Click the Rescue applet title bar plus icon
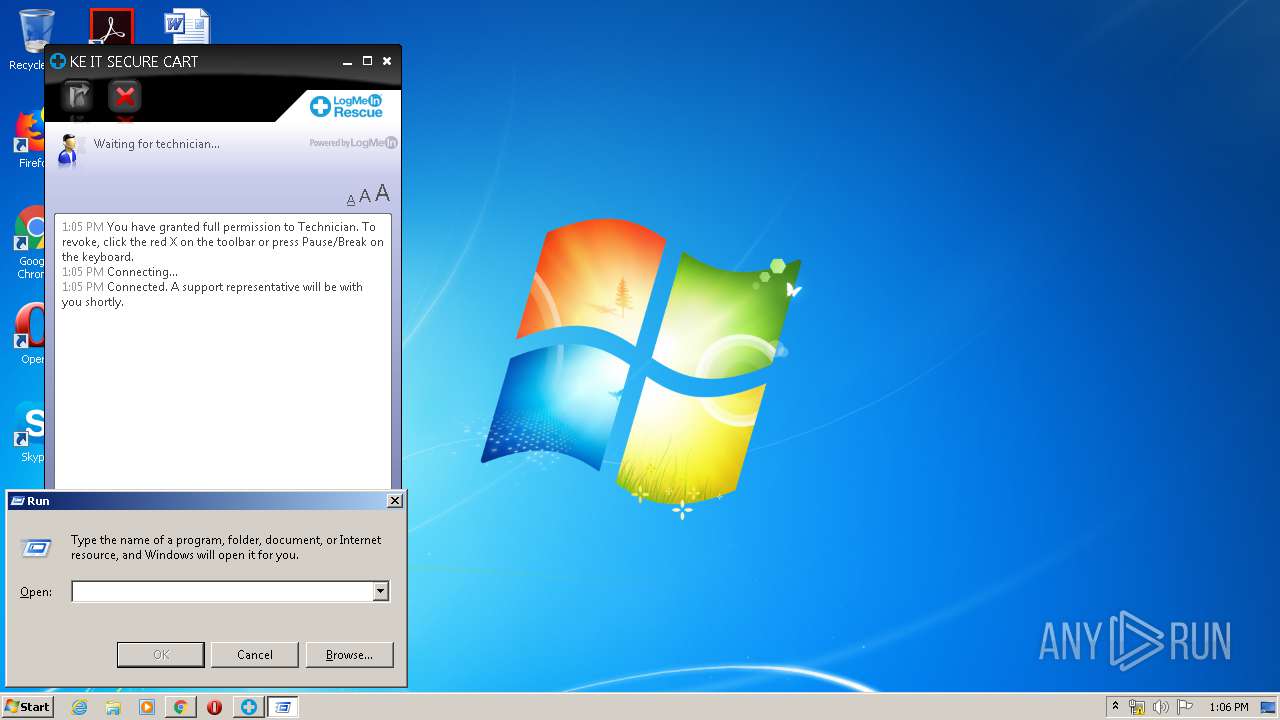 pos(58,61)
